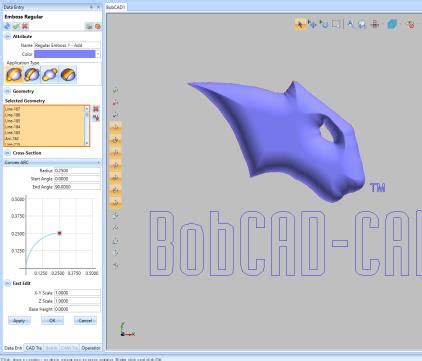This screenshot has height=361, width=422.
Task: Click the grayed-out CAM Tree tab
Action: 69,348
